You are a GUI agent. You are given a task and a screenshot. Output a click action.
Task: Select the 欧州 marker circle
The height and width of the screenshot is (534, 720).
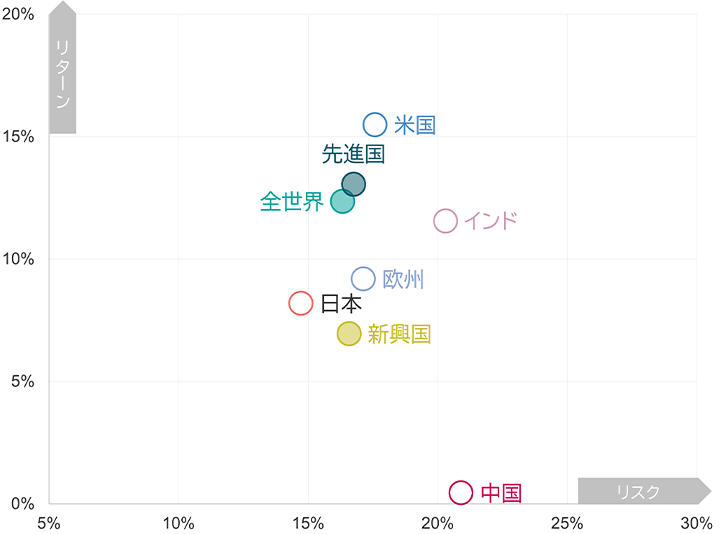[x=363, y=279]
